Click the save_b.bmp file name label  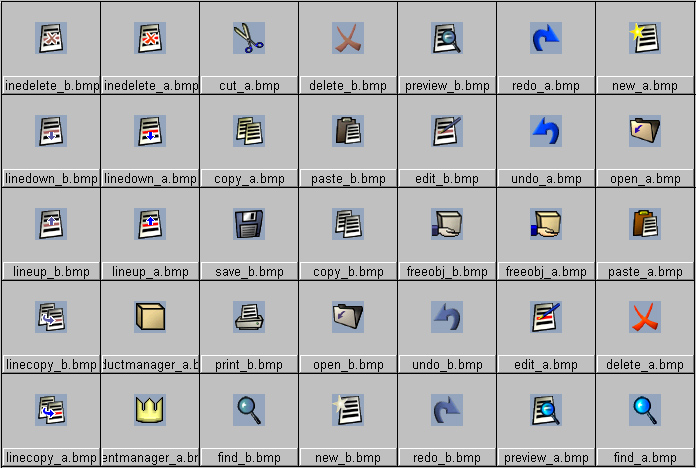(249, 271)
